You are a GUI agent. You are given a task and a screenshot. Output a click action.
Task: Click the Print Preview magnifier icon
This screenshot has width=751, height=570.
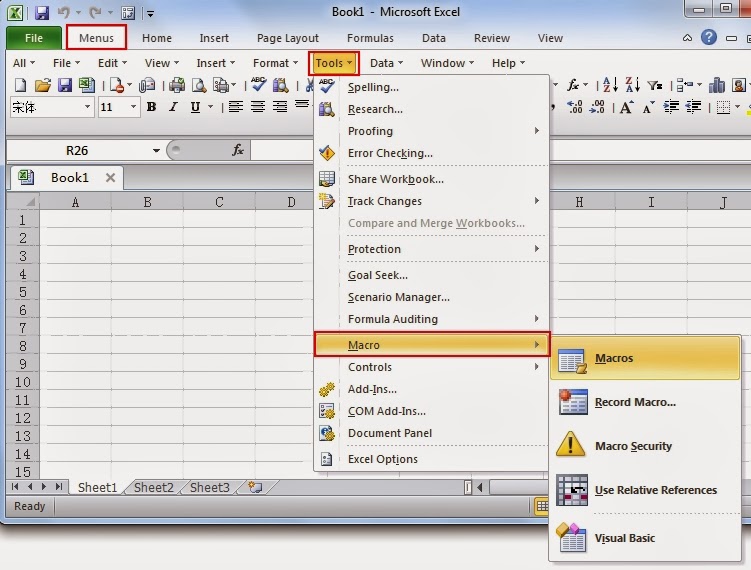pos(199,86)
